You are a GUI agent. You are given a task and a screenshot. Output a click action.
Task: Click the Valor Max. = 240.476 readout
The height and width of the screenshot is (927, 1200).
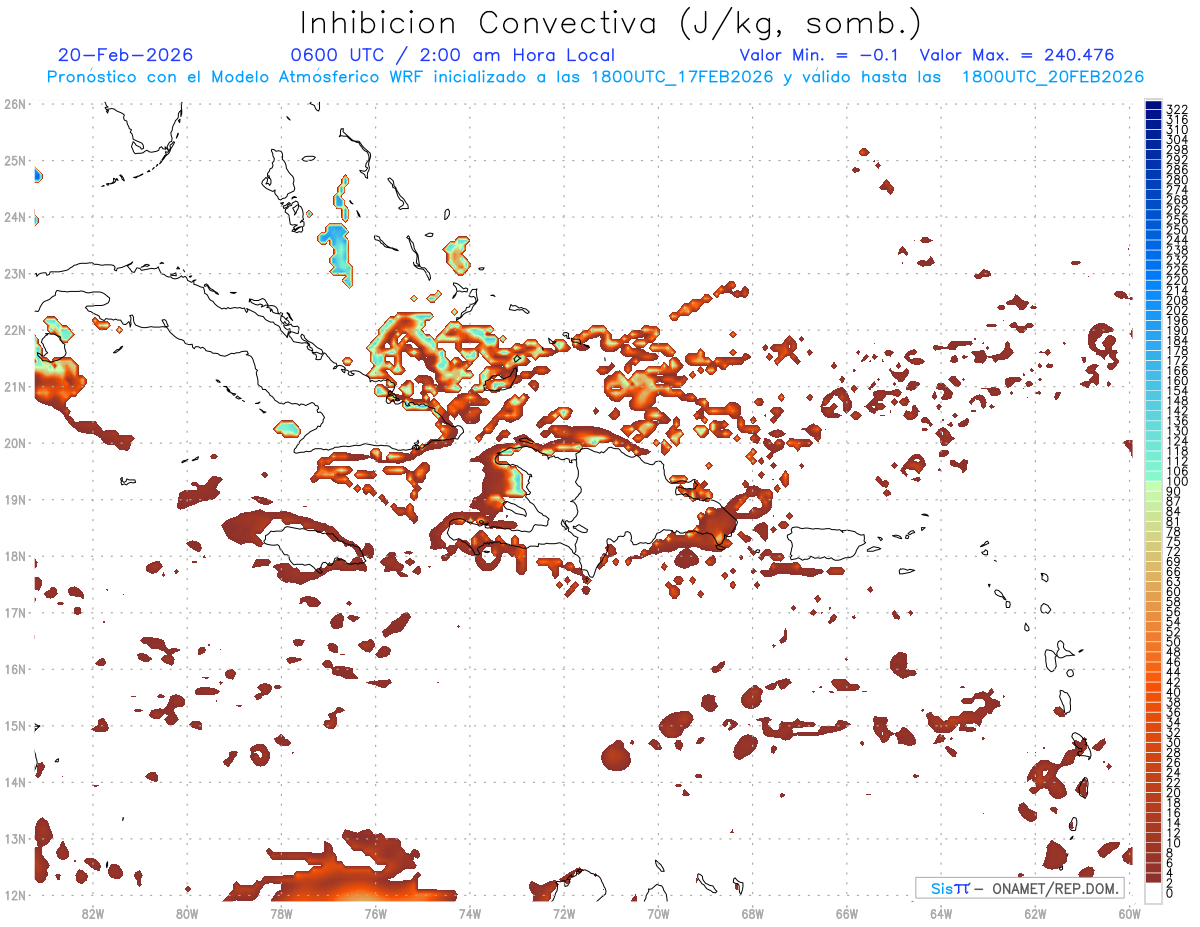(1017, 55)
